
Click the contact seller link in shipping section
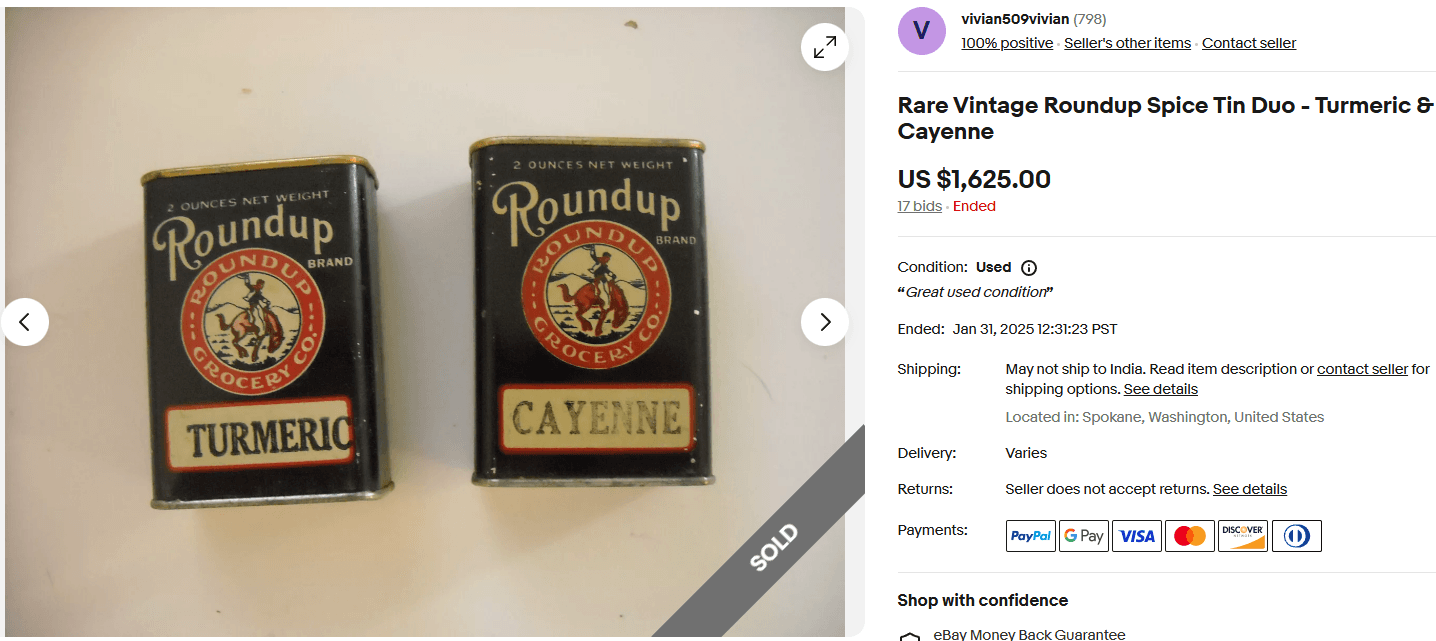[1362, 368]
